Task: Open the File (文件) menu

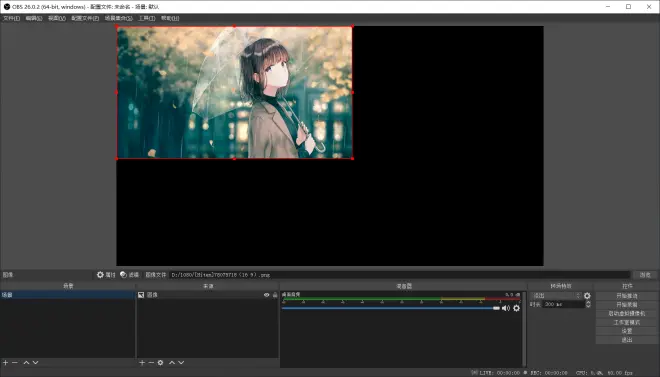Action: (11, 18)
